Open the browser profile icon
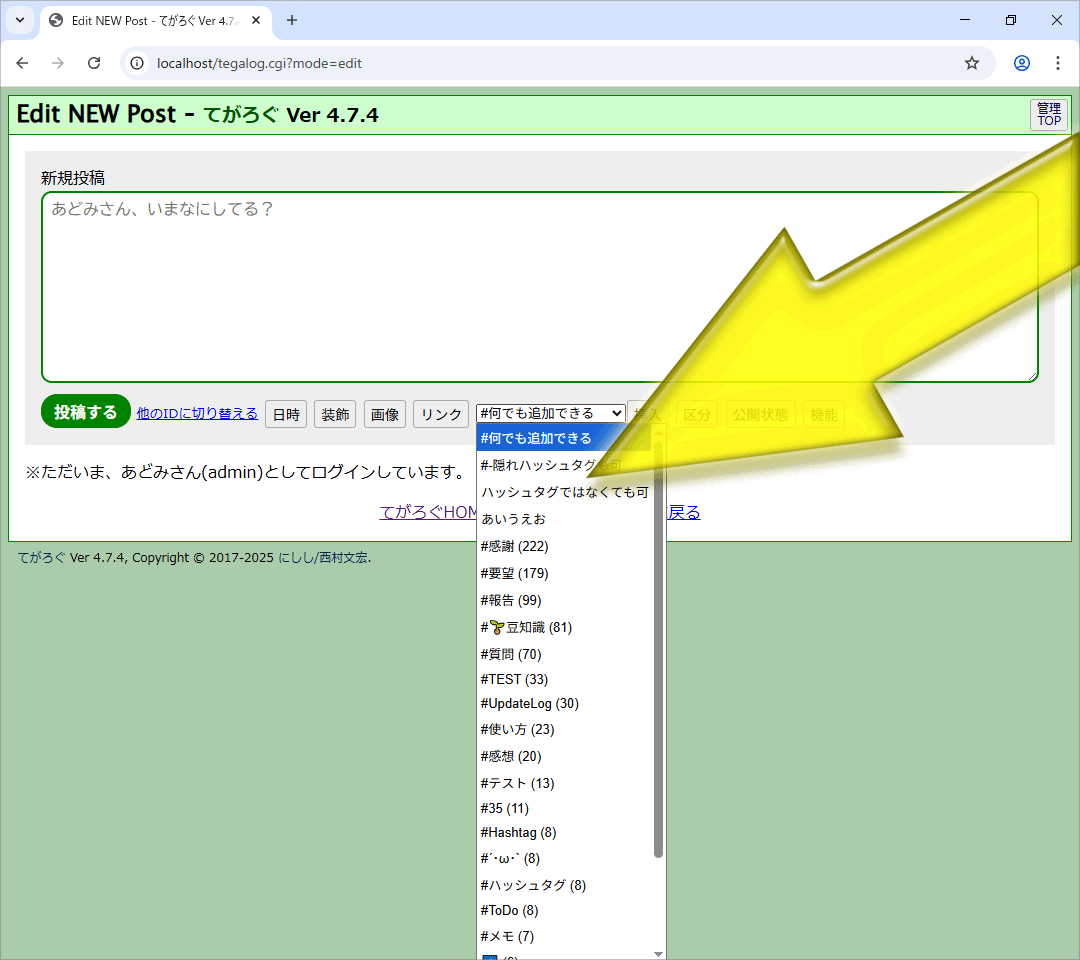 1021,63
